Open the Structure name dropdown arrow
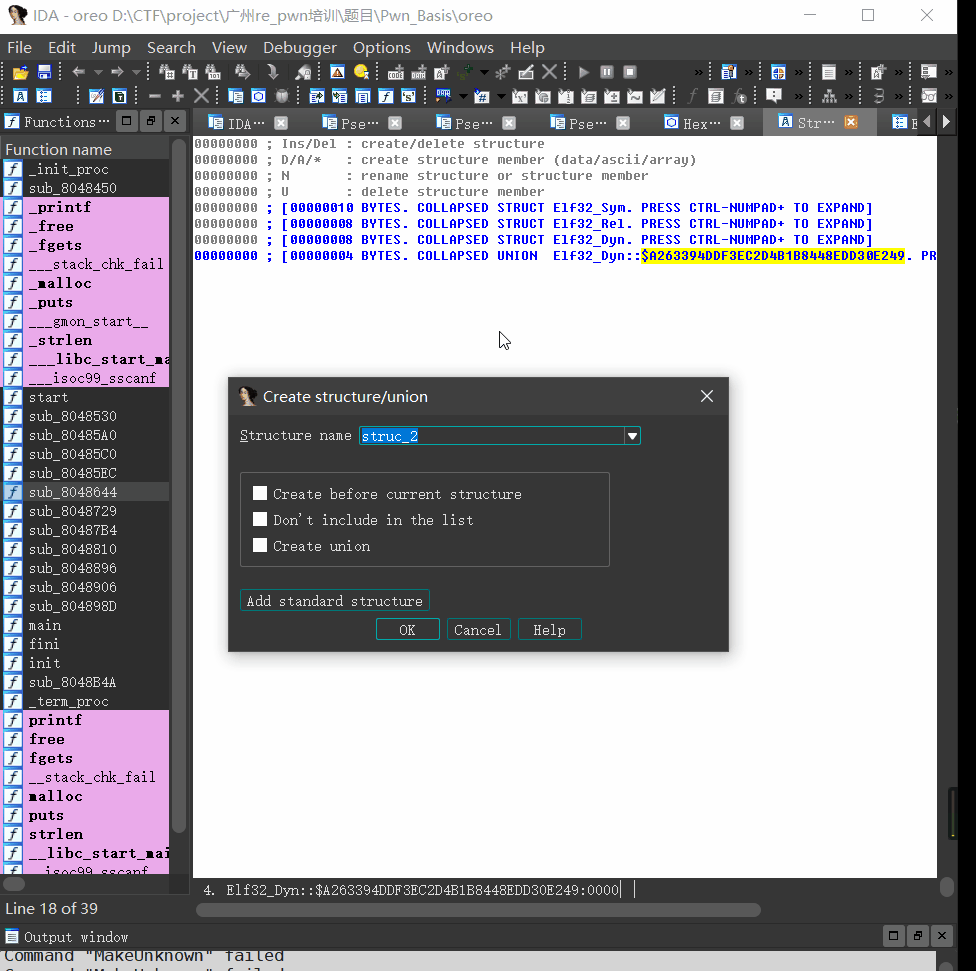 tap(632, 436)
